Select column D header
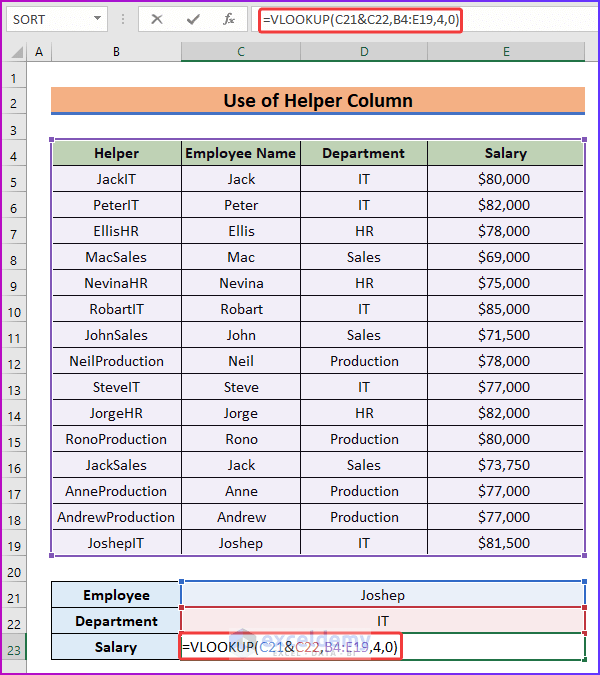The width and height of the screenshot is (600, 675). pos(364,52)
